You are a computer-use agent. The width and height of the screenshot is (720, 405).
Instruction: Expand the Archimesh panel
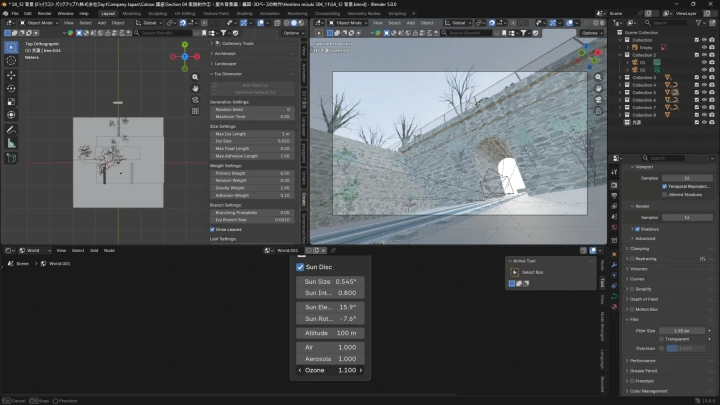(x=212, y=53)
